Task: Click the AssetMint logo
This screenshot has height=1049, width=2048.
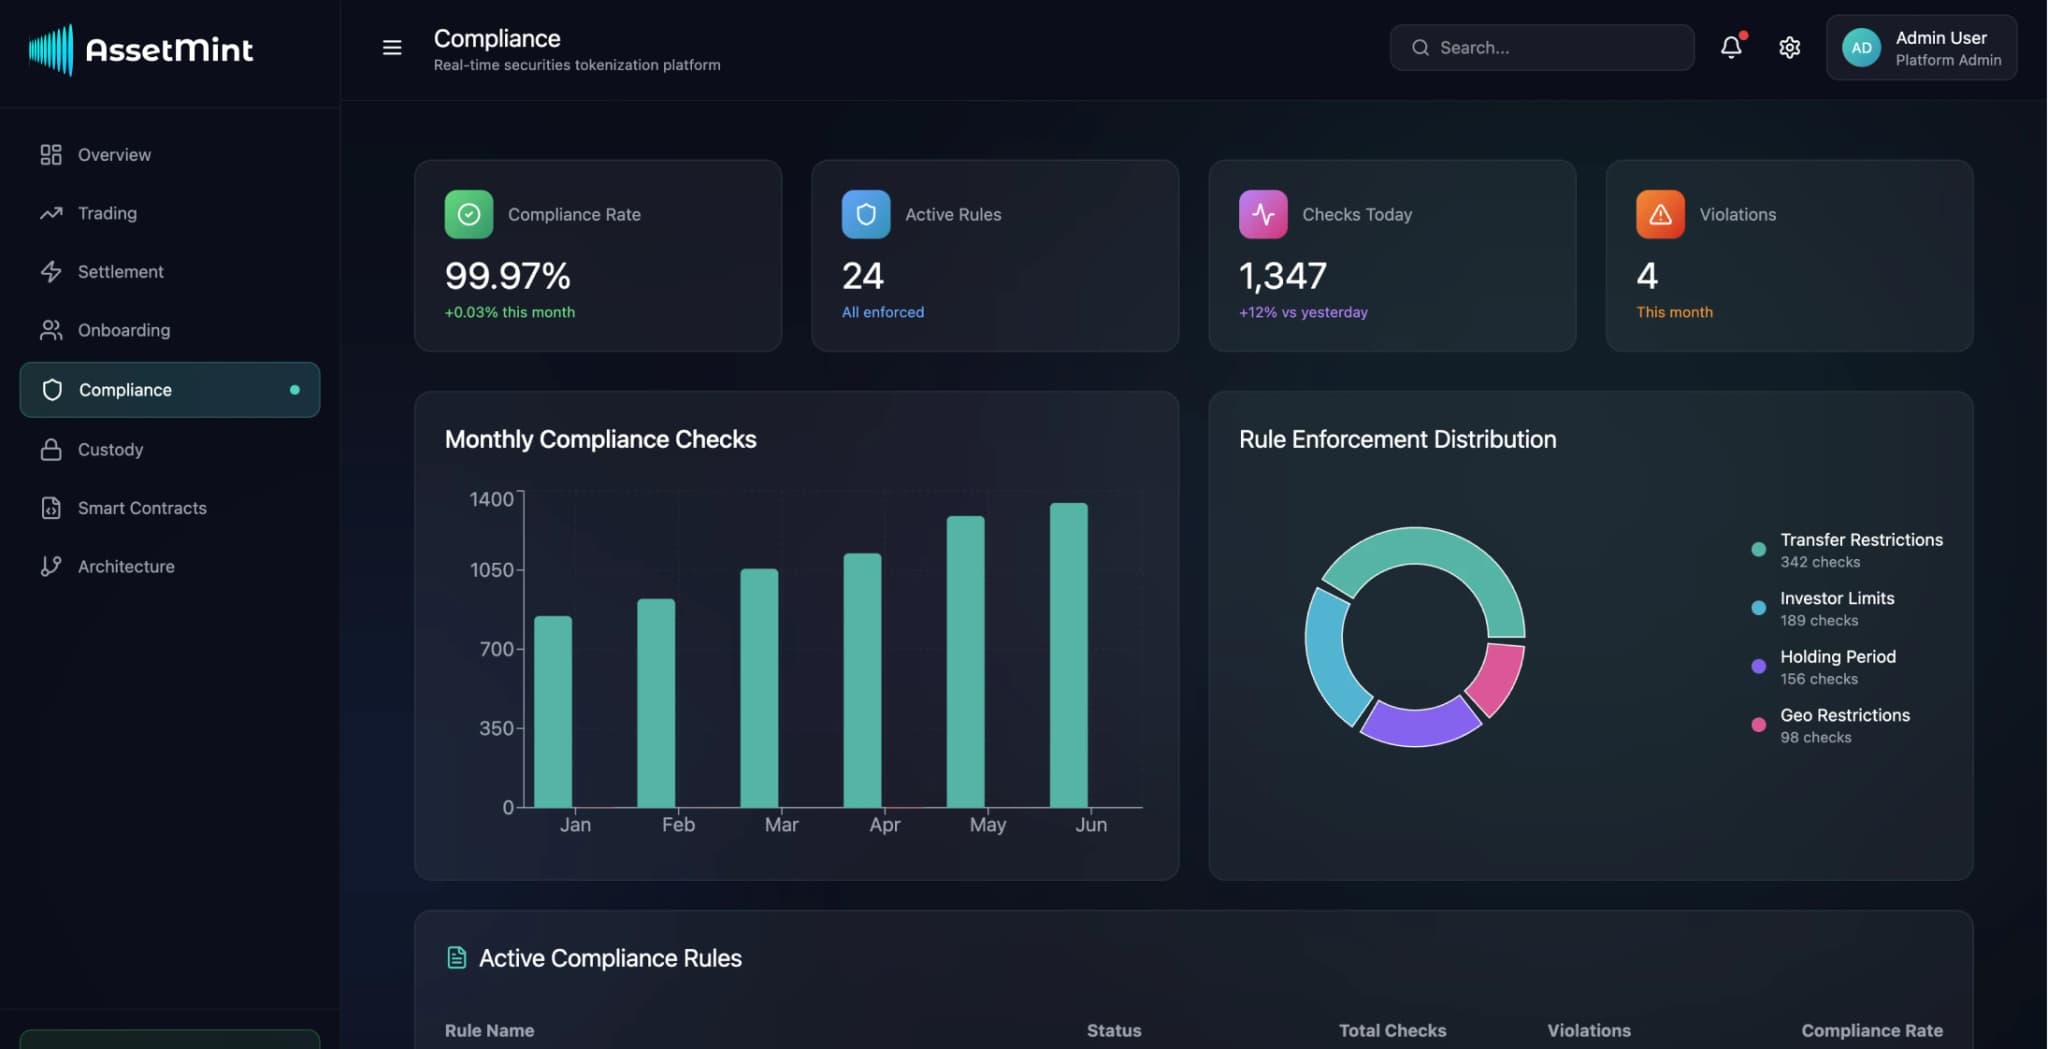Action: click(140, 49)
